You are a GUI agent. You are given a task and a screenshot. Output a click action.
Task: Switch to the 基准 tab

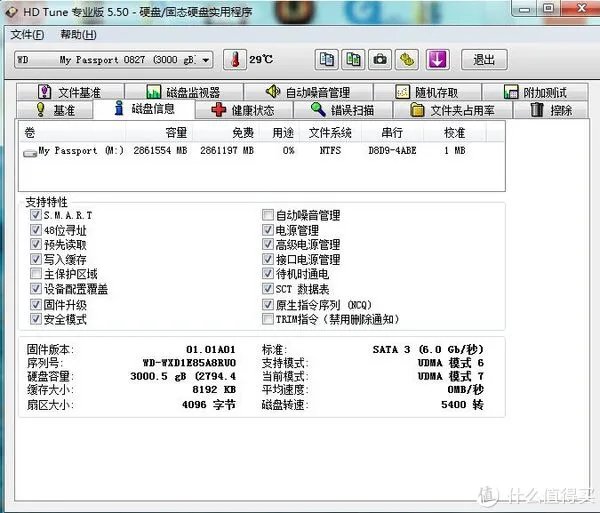point(55,110)
